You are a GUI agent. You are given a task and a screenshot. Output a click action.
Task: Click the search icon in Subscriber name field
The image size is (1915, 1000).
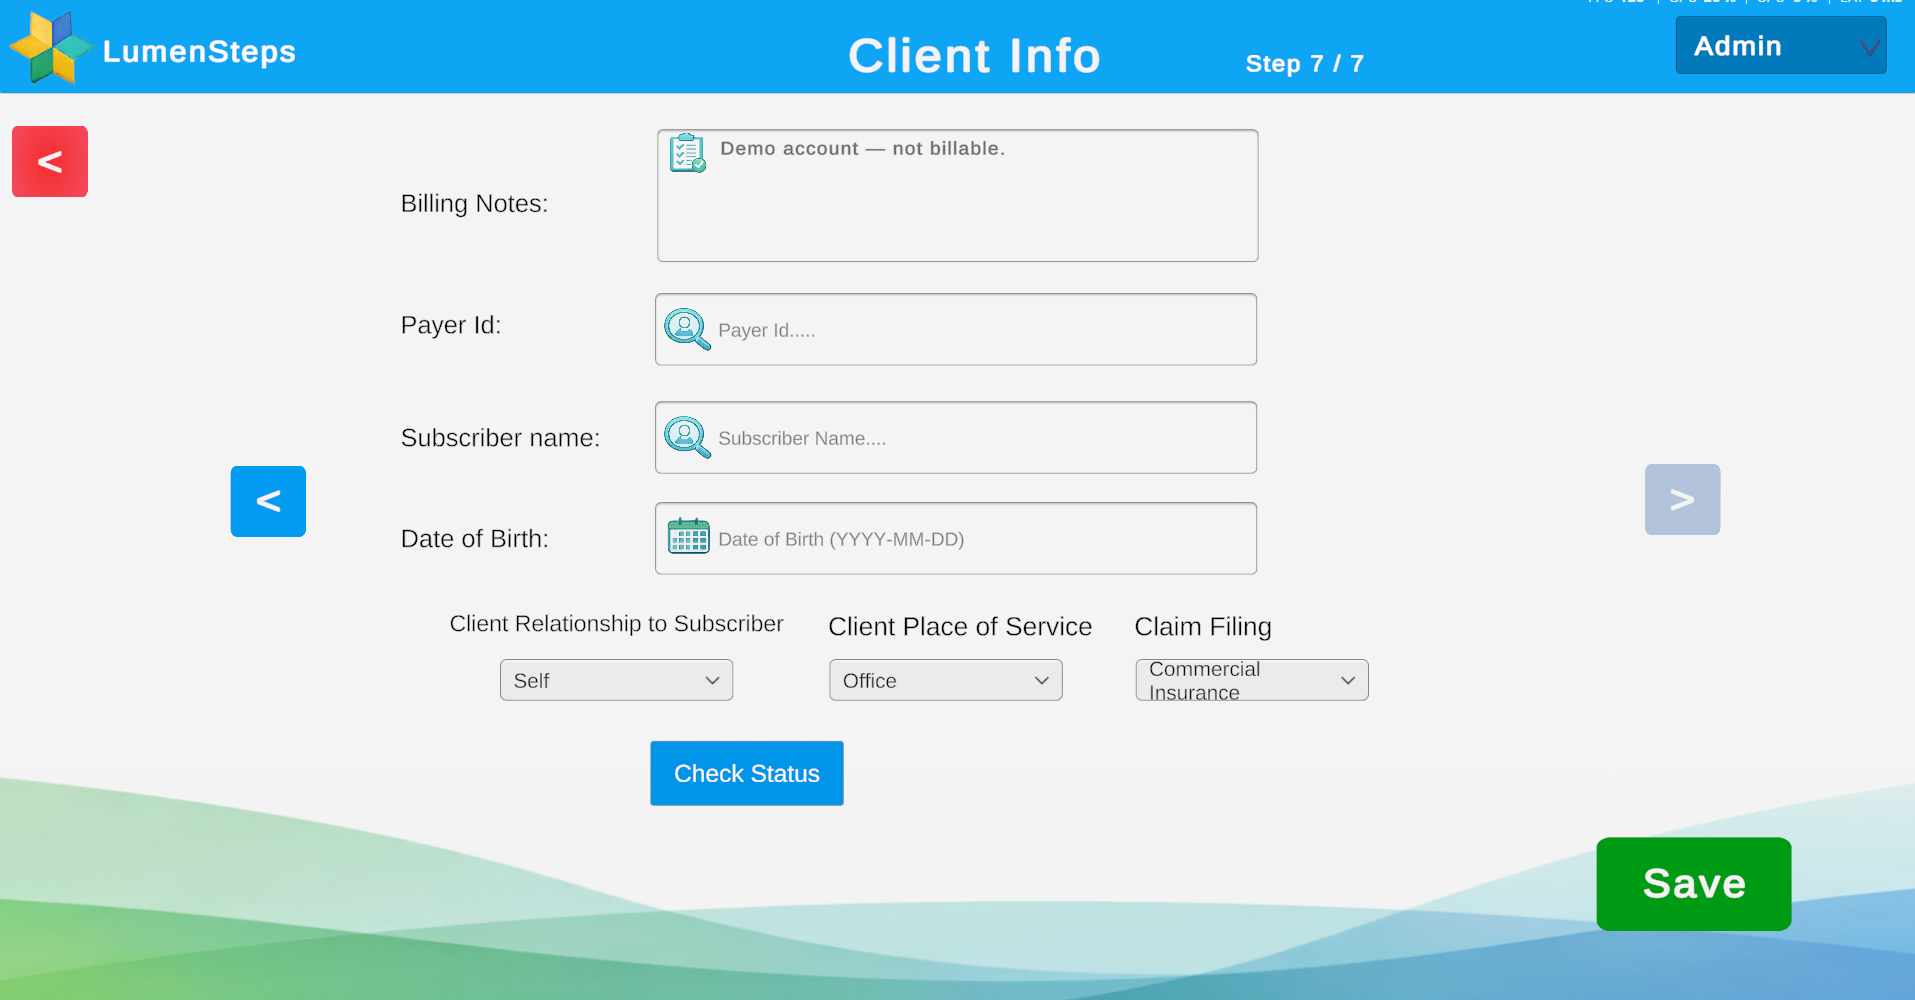click(x=687, y=437)
